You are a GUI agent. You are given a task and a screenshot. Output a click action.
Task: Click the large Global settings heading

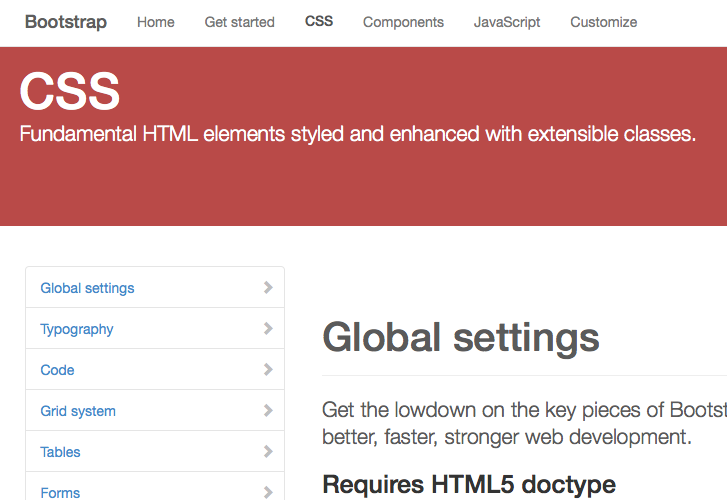(x=461, y=338)
